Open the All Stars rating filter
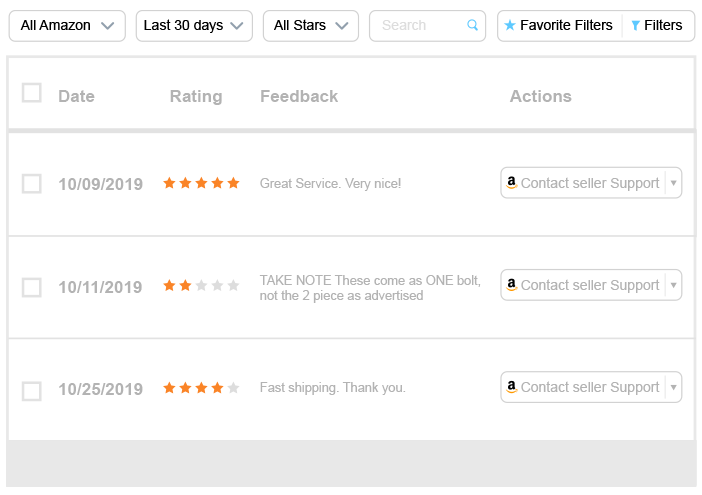702x495 pixels. tap(311, 26)
